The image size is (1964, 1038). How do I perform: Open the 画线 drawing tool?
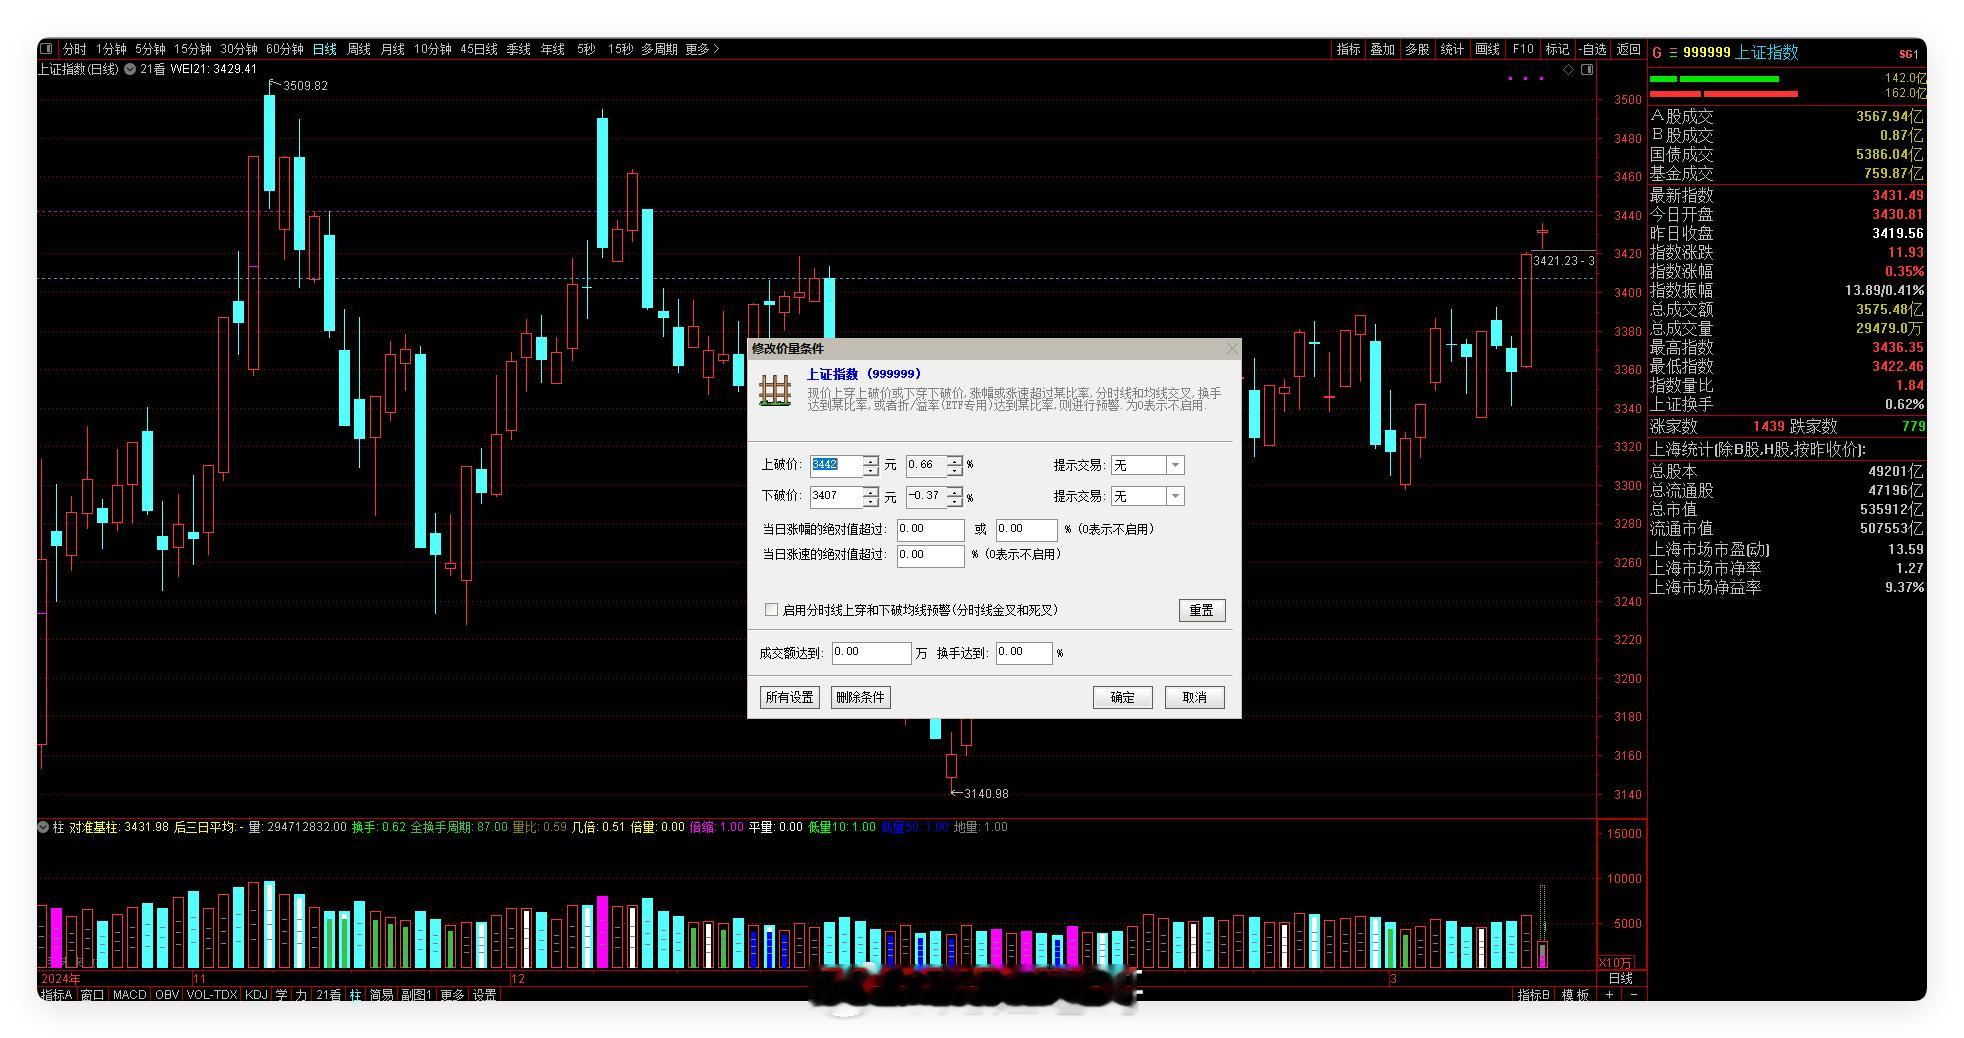click(x=1488, y=49)
